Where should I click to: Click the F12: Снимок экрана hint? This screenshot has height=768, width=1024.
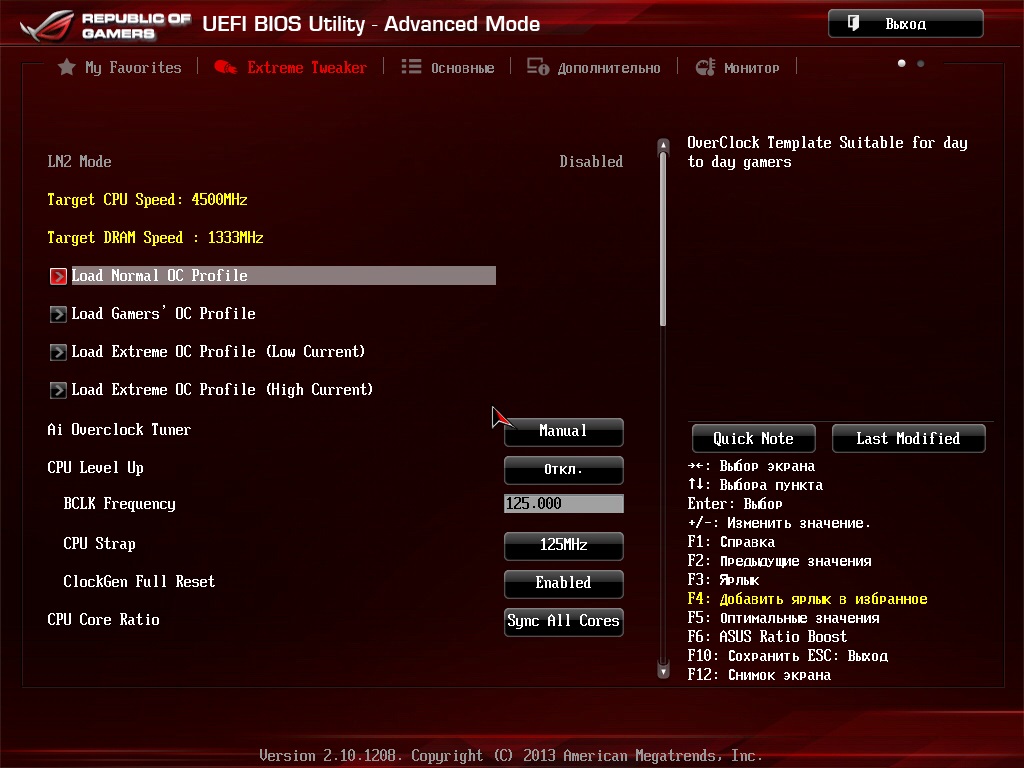[760, 675]
